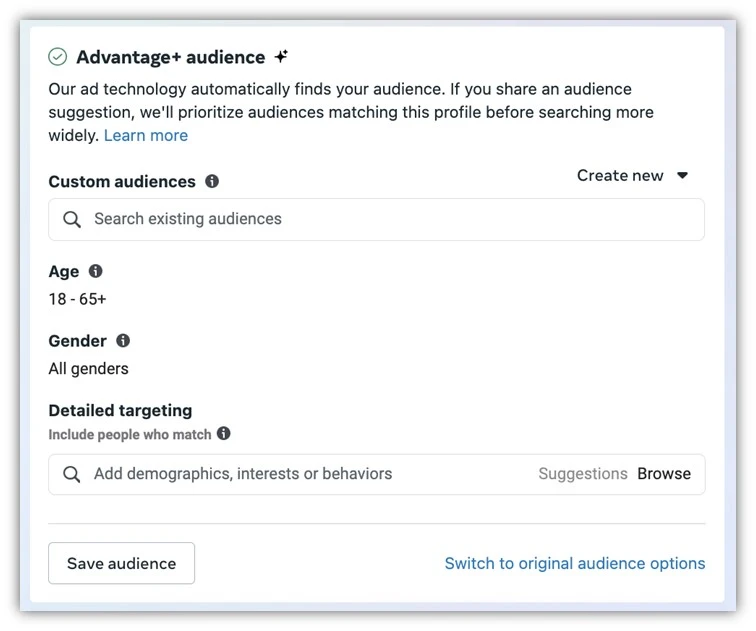This screenshot has height=631, width=756.
Task: Open the Gender info icon
Action: tap(123, 340)
